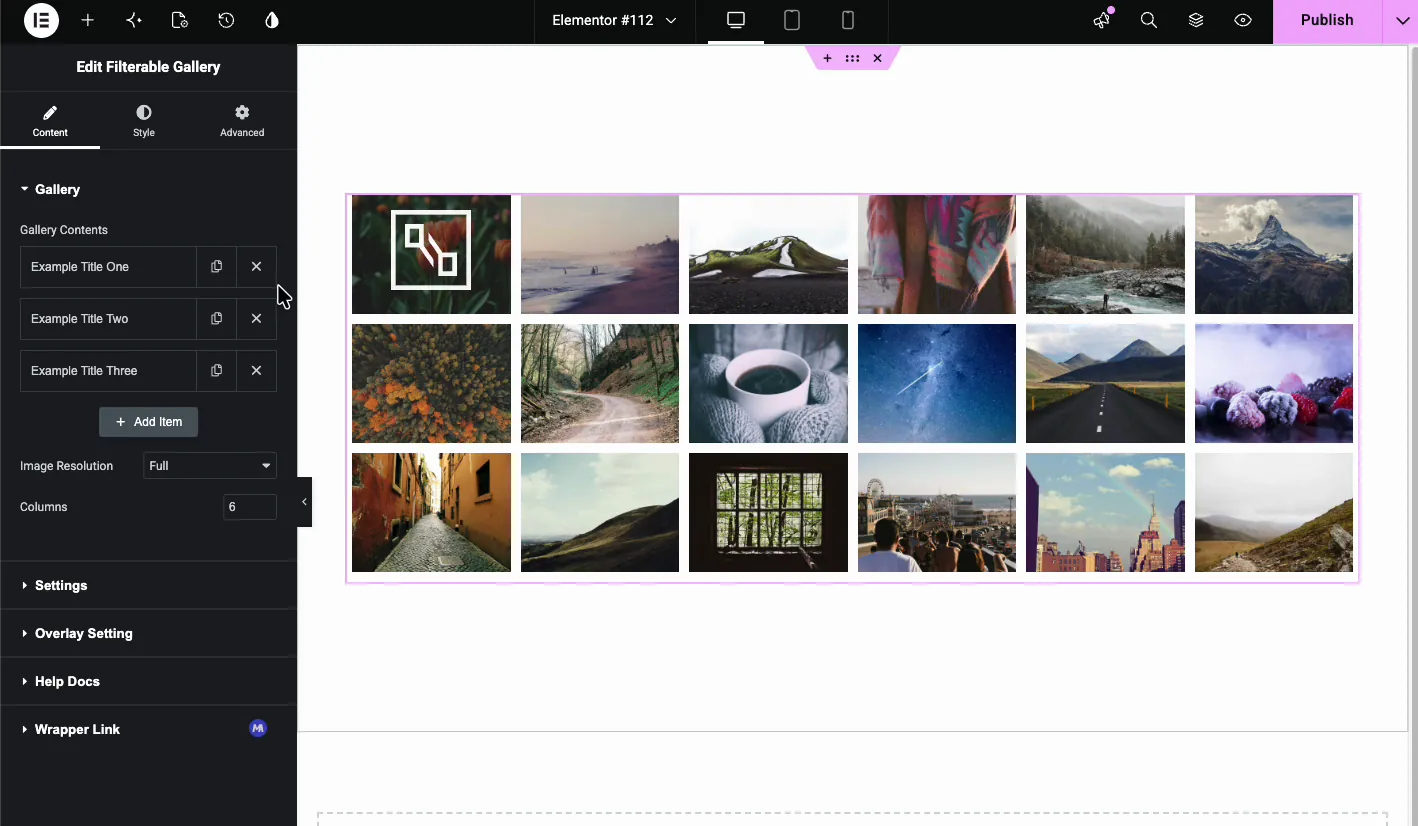This screenshot has width=1418, height=826.
Task: Select the aerial autumn trees thumbnail
Action: click(431, 383)
